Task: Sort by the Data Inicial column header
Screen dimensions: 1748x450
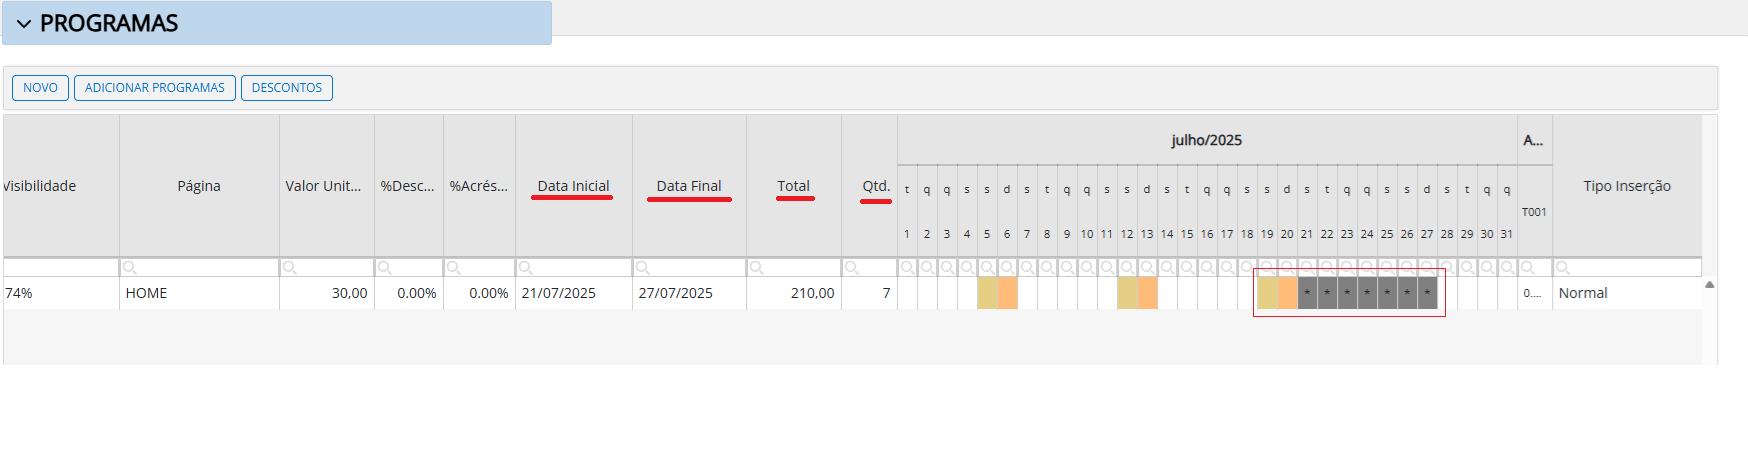Action: pyautogui.click(x=573, y=186)
